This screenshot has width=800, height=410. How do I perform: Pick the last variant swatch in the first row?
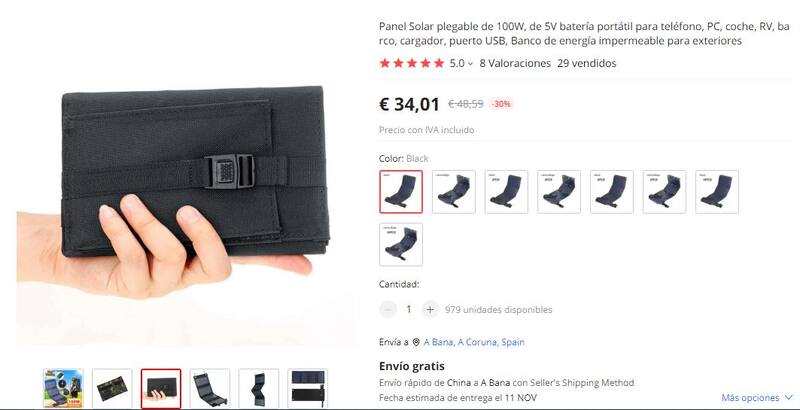[717, 192]
